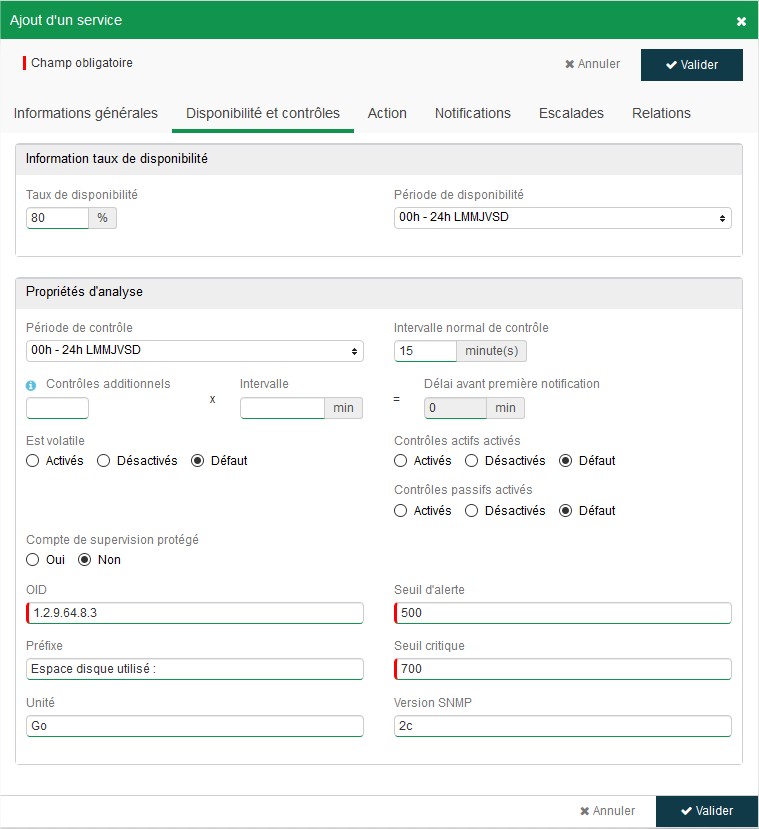The image size is (759, 829).
Task: Click the Version SNMP field
Action: [x=563, y=726]
